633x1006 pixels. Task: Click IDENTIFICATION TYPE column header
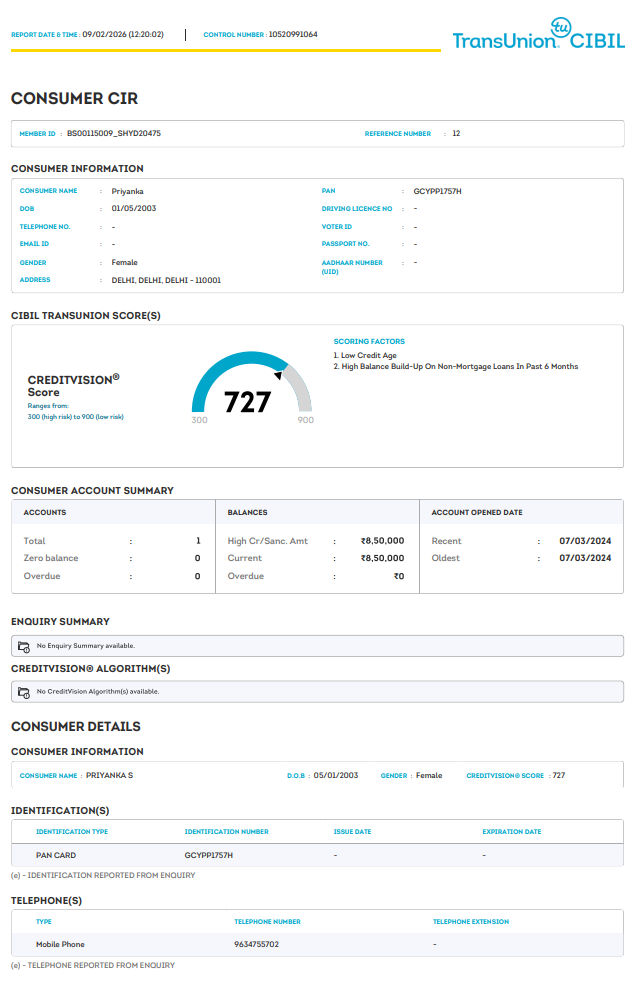coord(72,831)
